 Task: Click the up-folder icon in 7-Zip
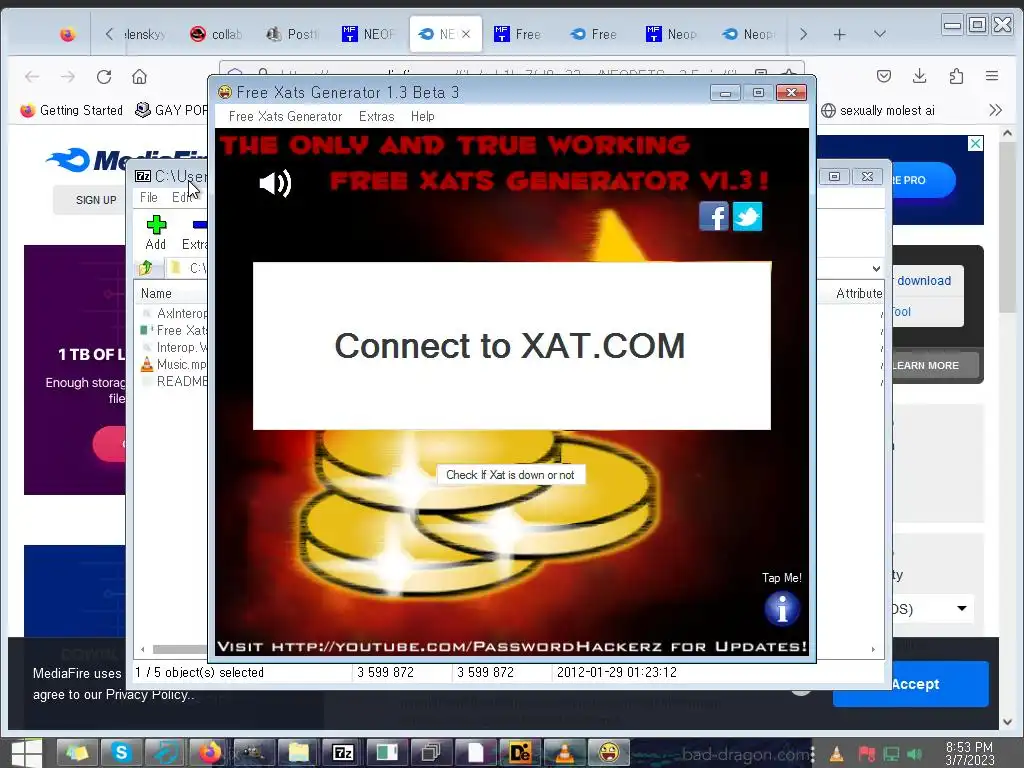[146, 268]
